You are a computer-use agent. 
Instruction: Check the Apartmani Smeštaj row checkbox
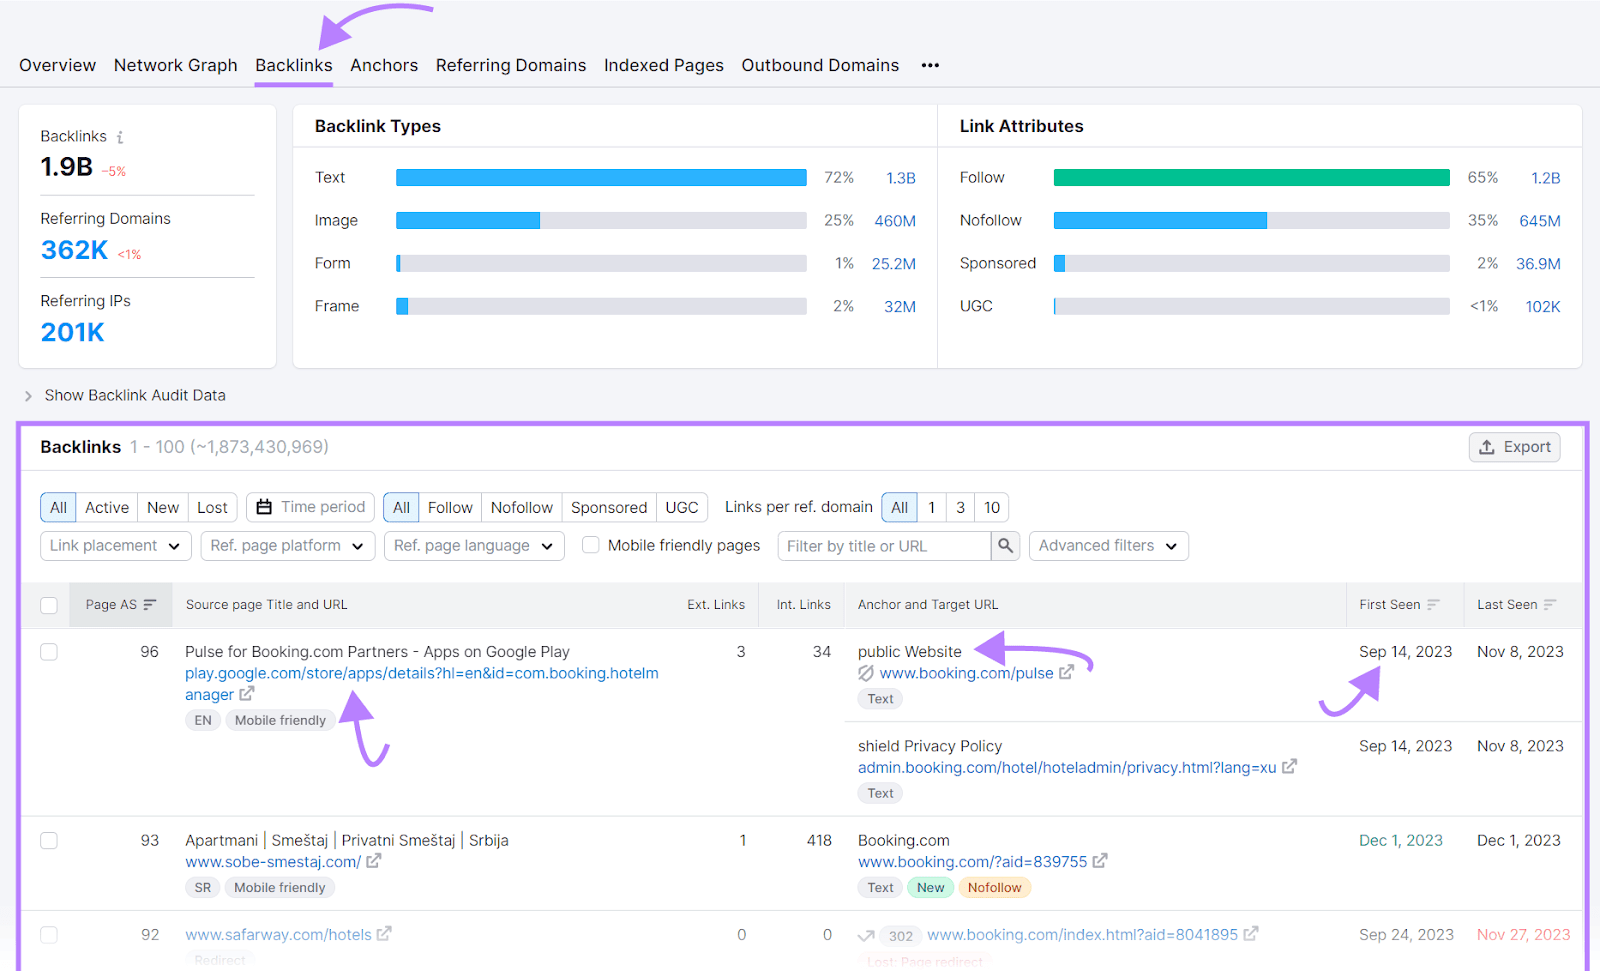coord(49,841)
